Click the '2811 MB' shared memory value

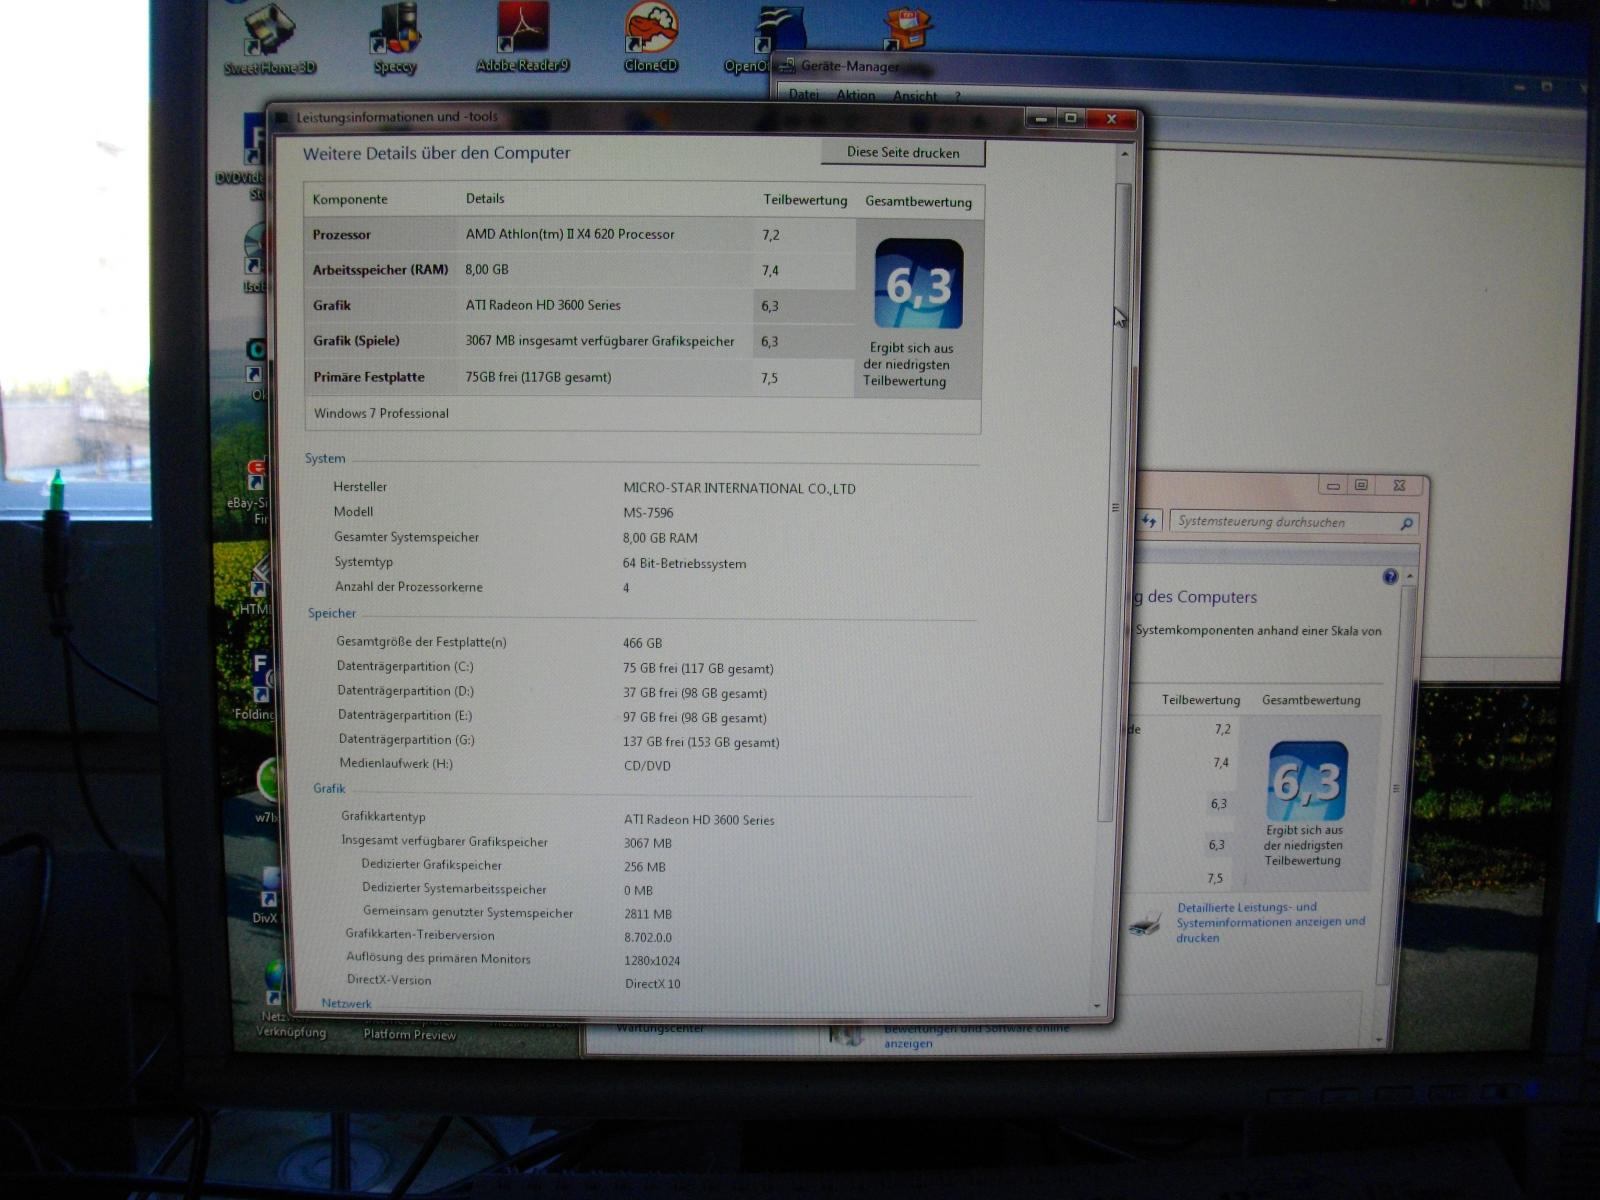coord(648,914)
